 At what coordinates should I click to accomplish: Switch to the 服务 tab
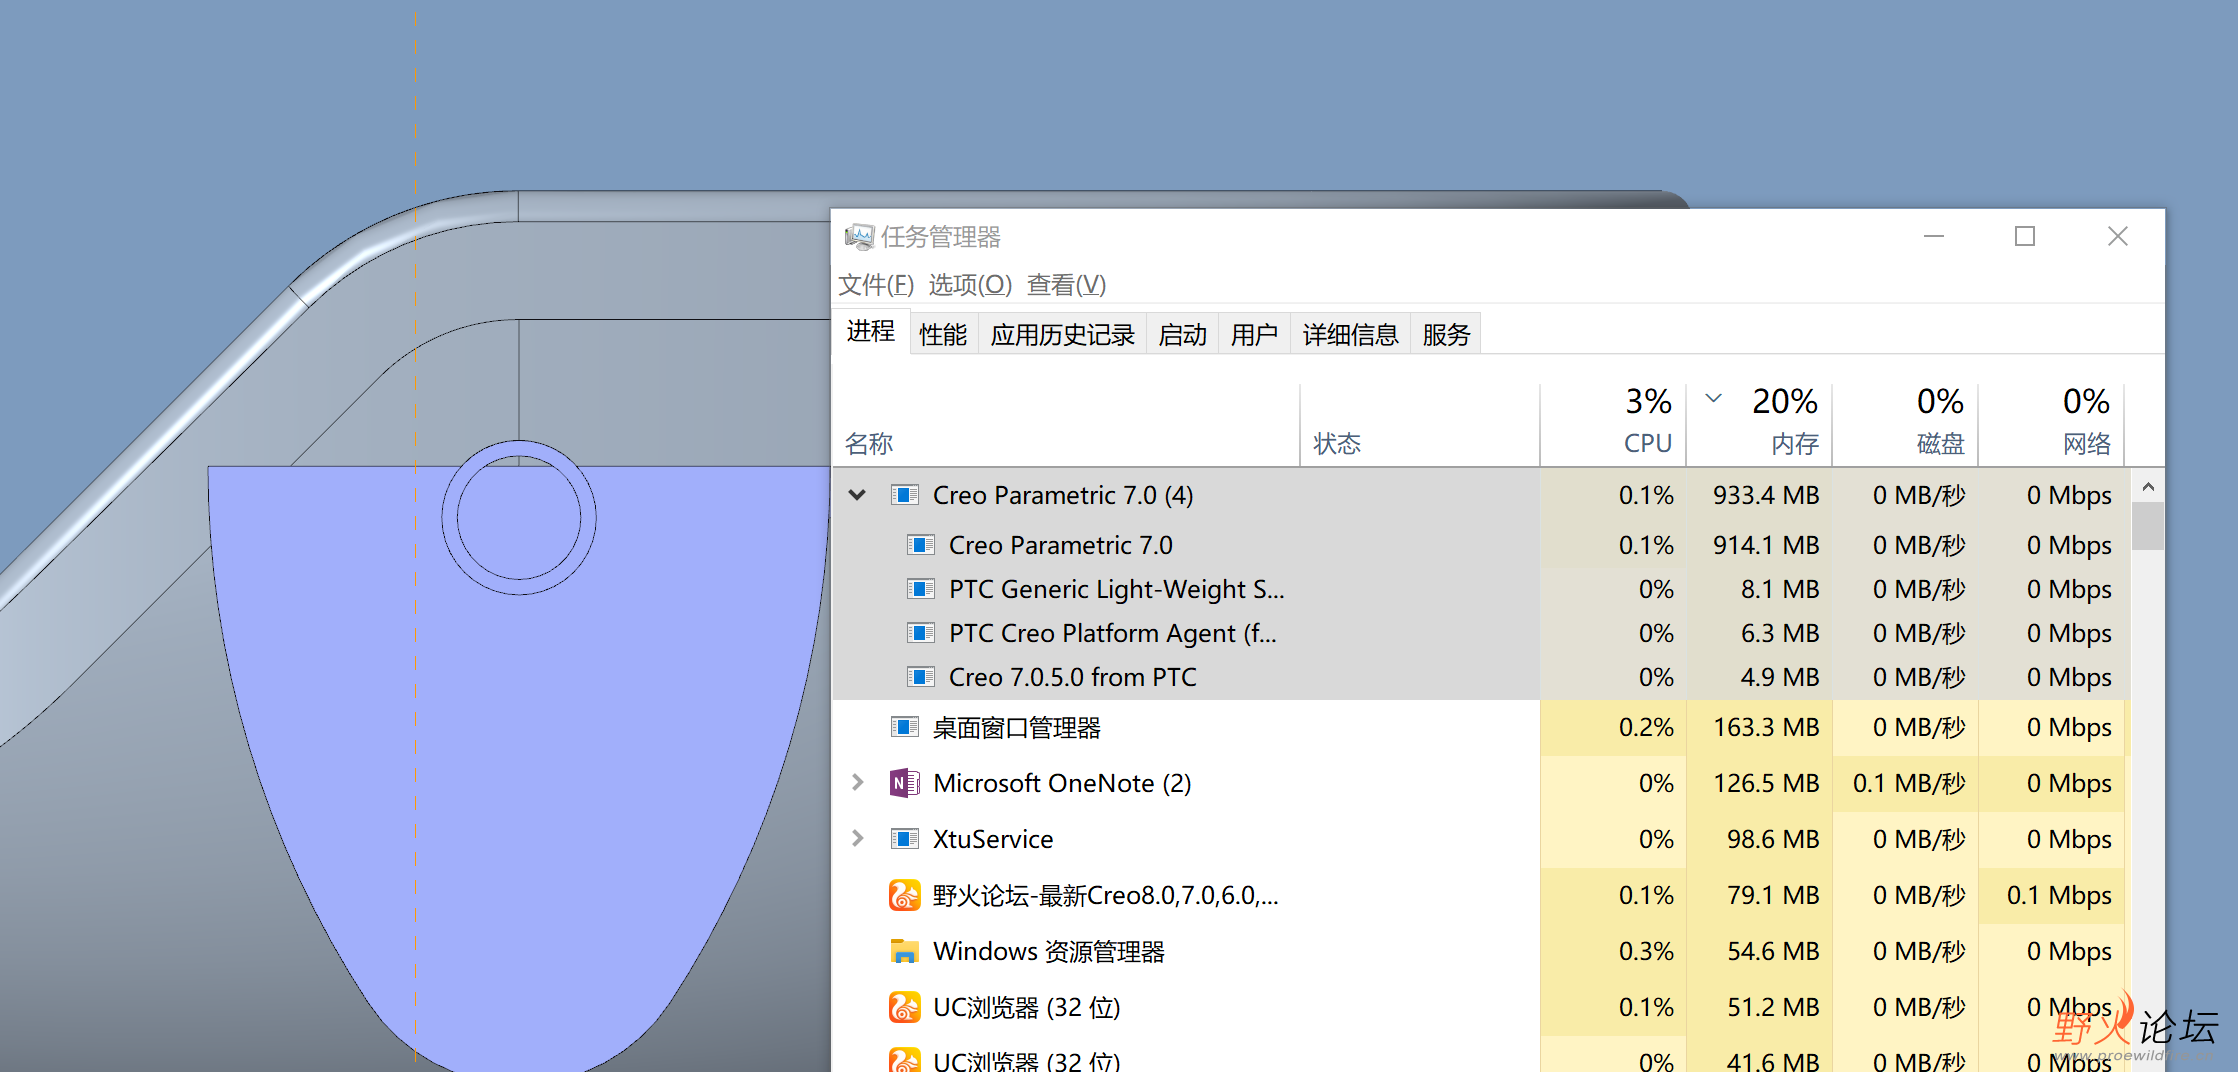point(1446,335)
